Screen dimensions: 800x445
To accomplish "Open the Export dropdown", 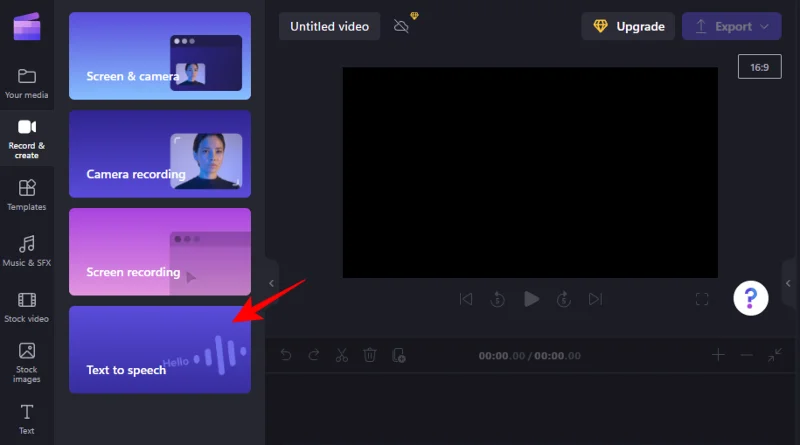I will [x=731, y=27].
